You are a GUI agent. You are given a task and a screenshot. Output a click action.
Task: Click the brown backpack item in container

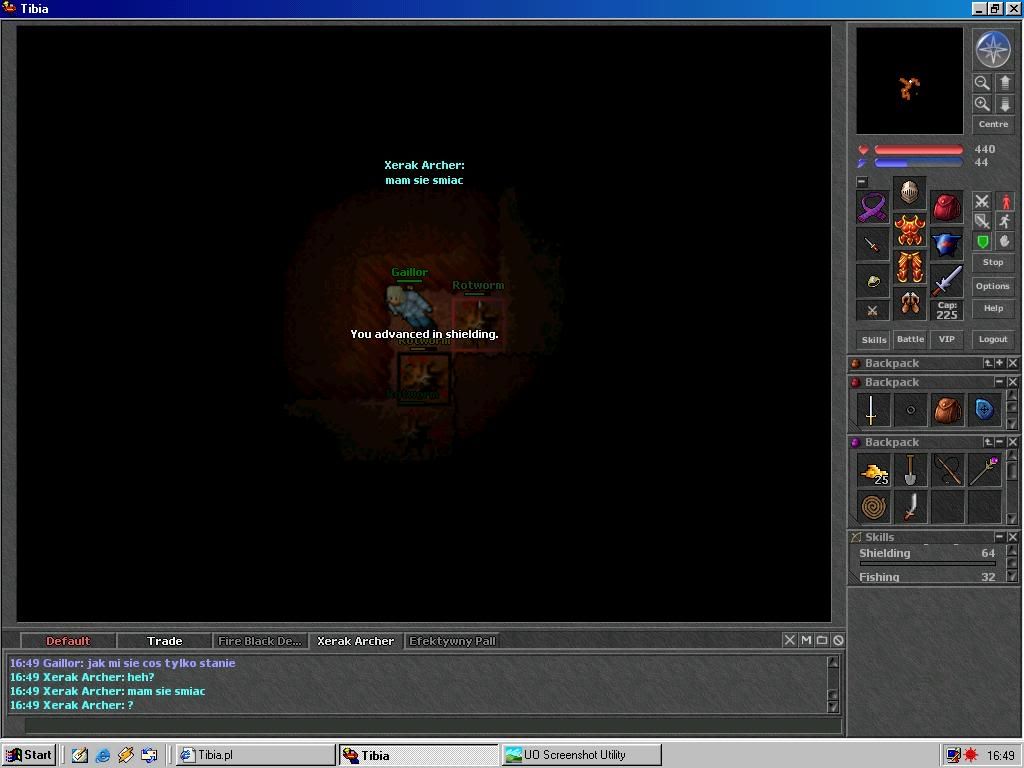pyautogui.click(x=947, y=410)
